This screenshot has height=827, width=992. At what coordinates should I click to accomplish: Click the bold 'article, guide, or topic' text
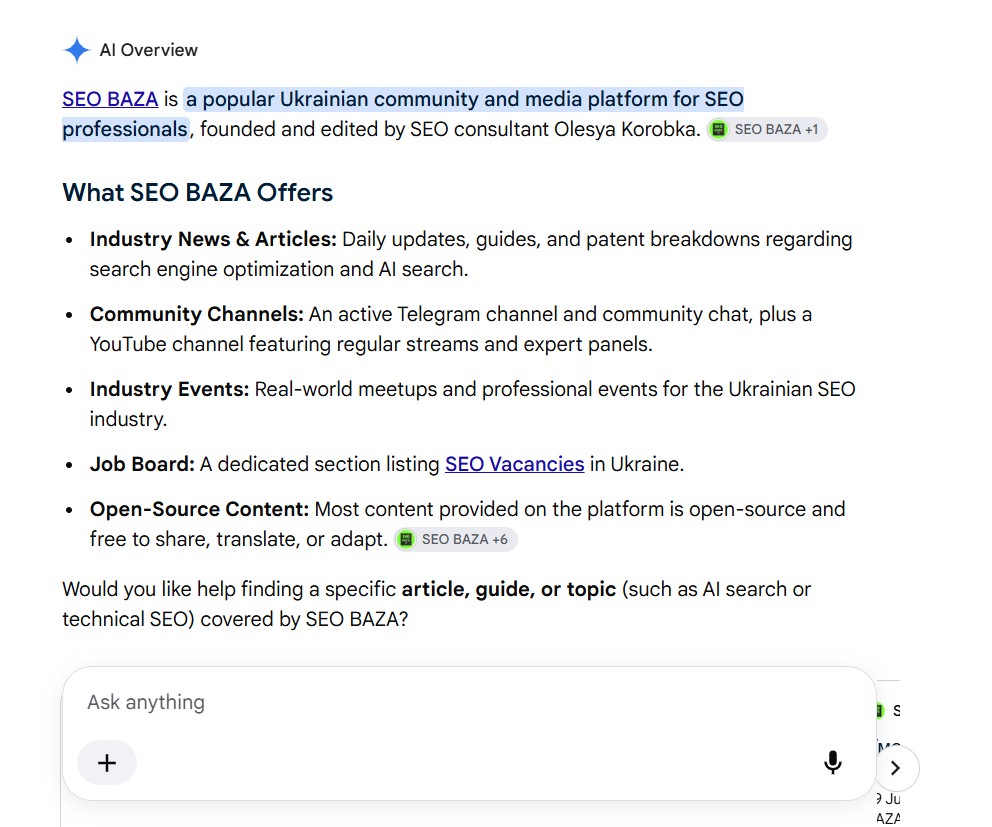[x=509, y=590]
